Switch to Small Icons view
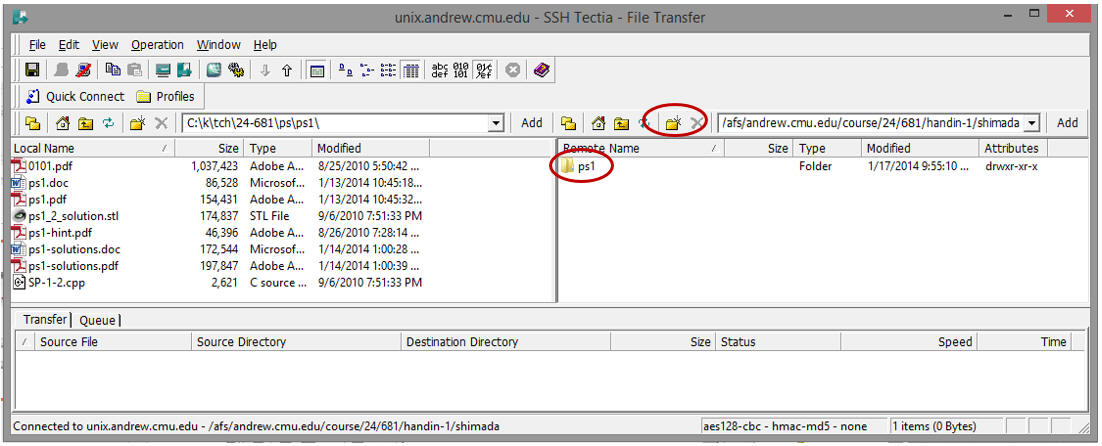The width and height of the screenshot is (1102, 446). point(367,70)
